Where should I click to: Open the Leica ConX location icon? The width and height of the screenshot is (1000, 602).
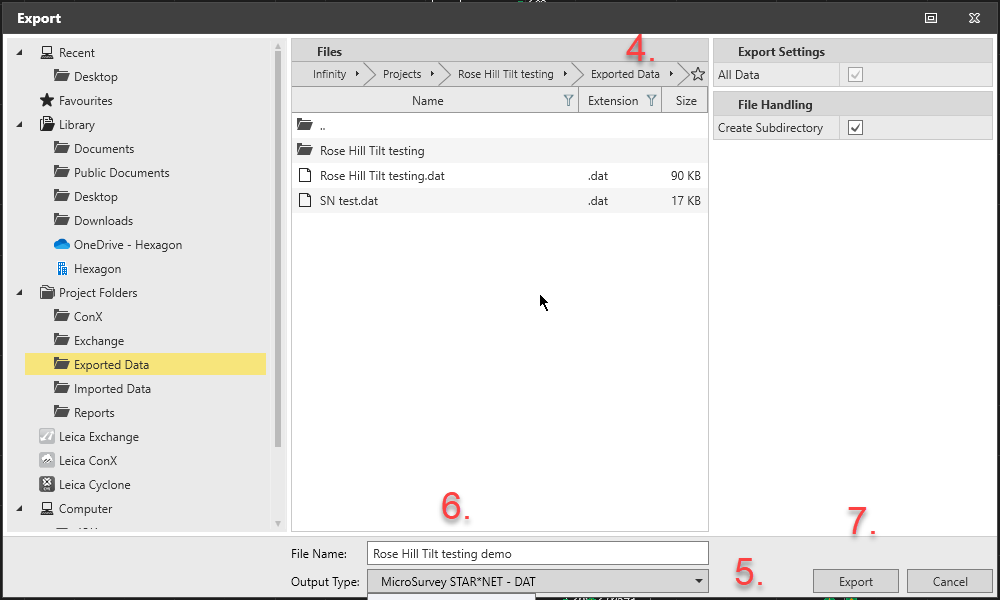coord(46,461)
